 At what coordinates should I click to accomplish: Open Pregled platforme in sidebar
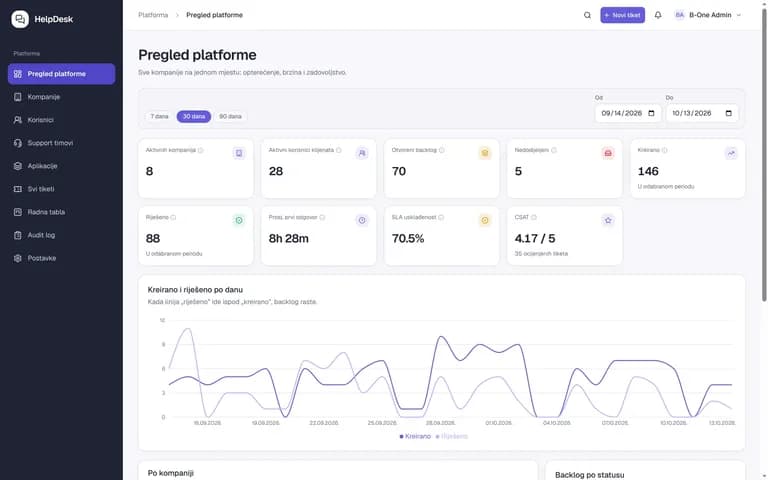pos(62,74)
